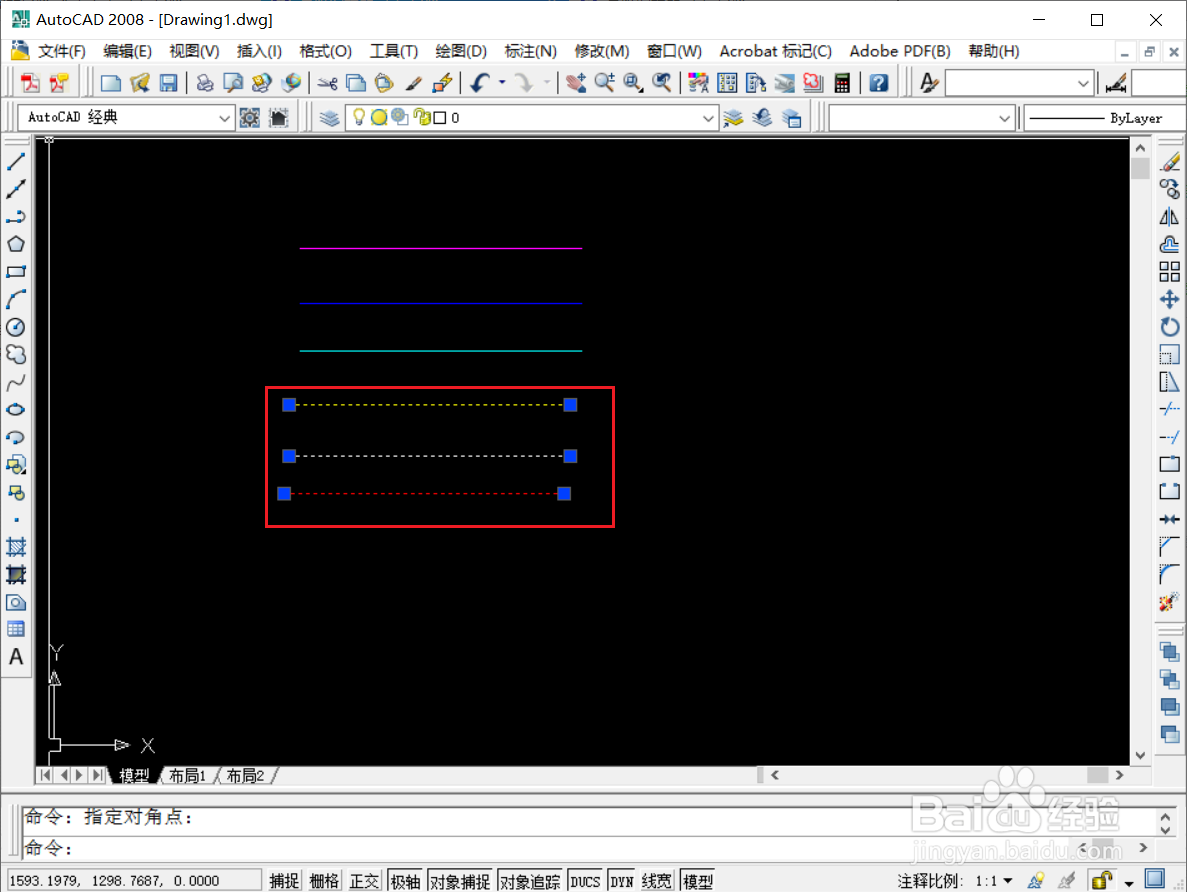Select the Circle tool
Viewport: 1187px width, 892px height.
point(16,327)
